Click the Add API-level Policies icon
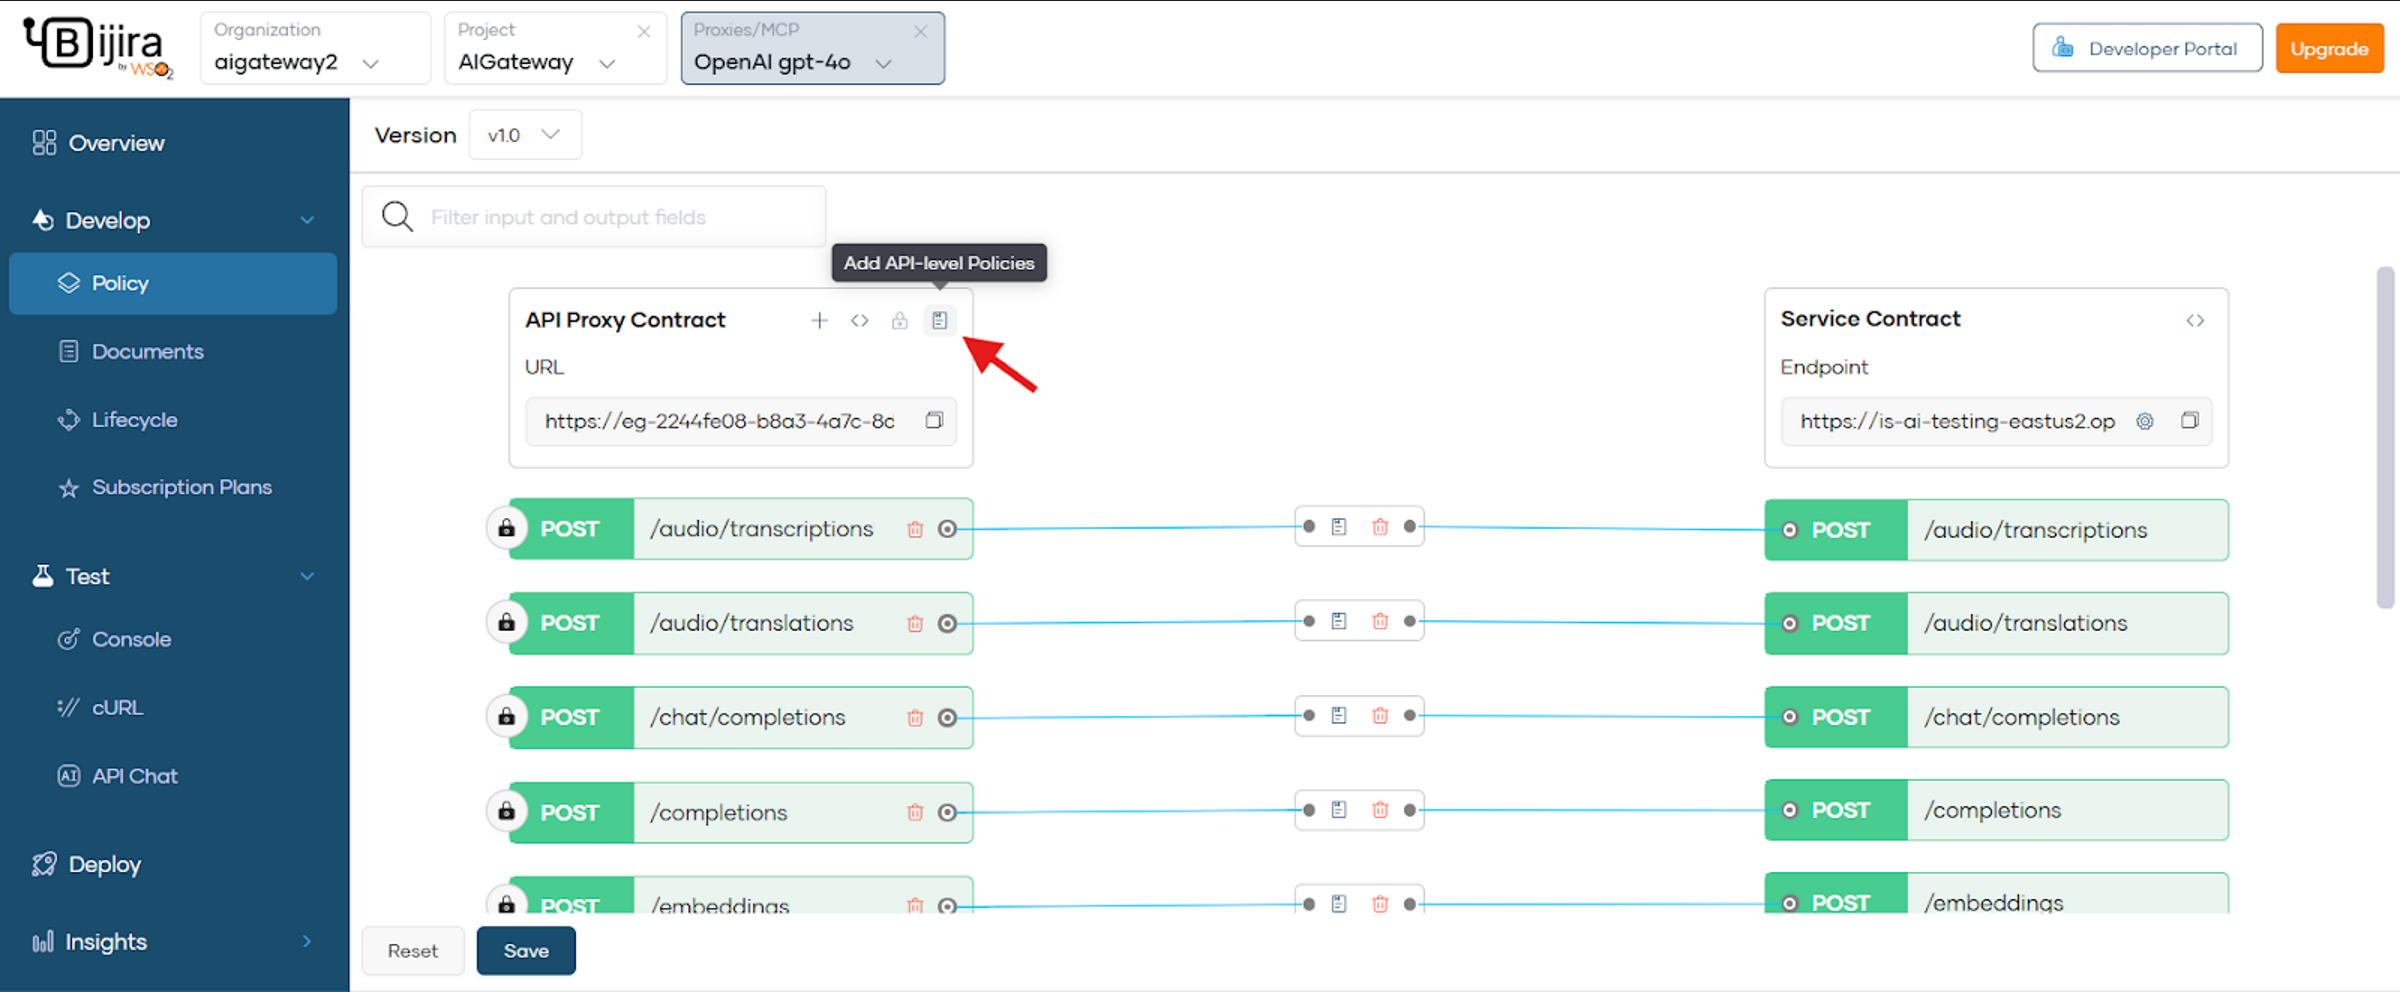Image resolution: width=2400 pixels, height=992 pixels. 939,320
